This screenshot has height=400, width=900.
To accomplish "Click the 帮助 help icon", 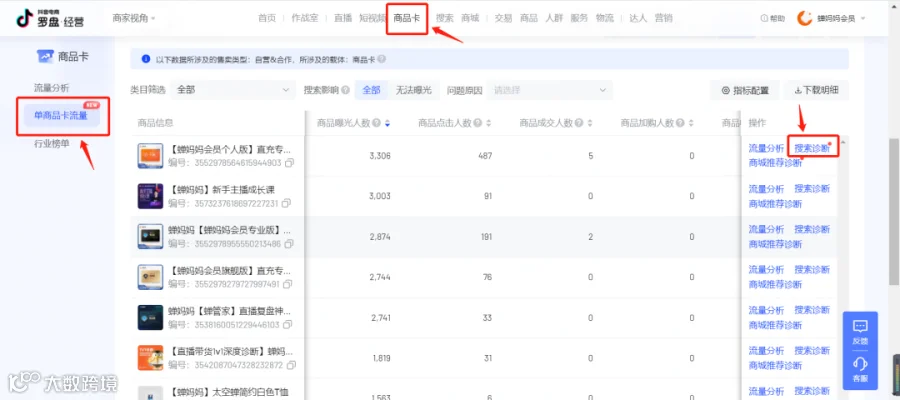I will tap(764, 18).
